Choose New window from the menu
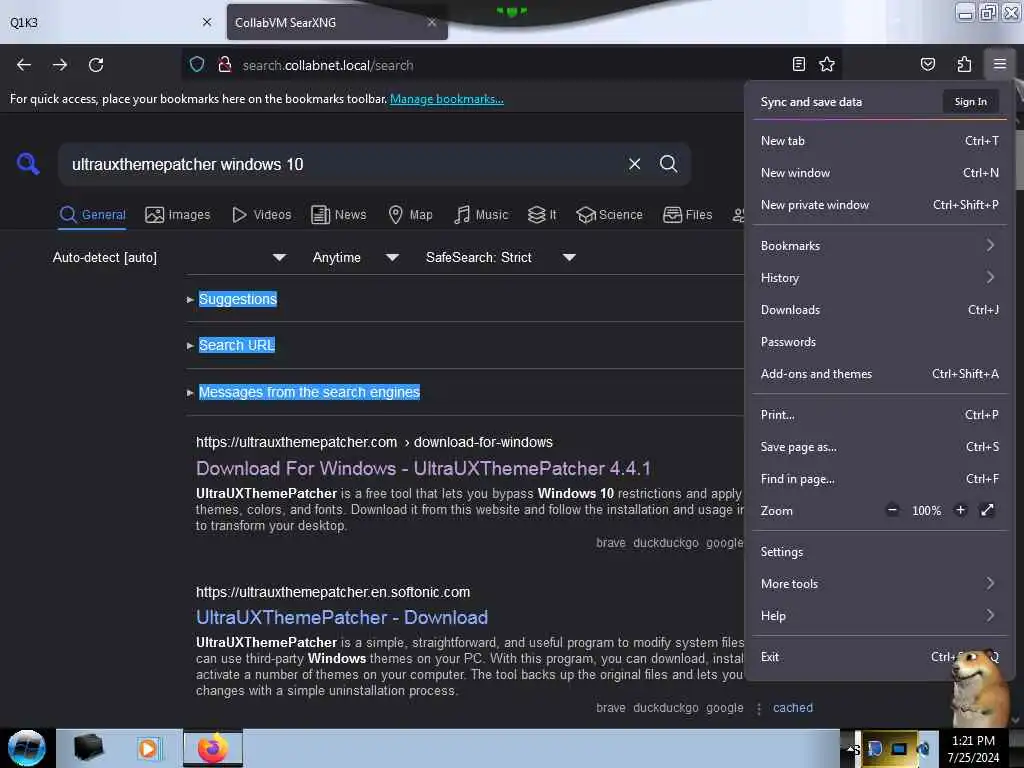The width and height of the screenshot is (1024, 768). (x=878, y=172)
